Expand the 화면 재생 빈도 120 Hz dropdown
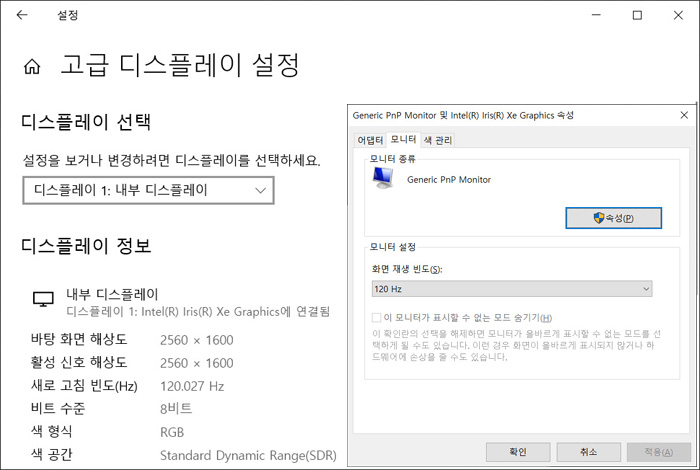Screen dimensions: 700x470 point(511,289)
